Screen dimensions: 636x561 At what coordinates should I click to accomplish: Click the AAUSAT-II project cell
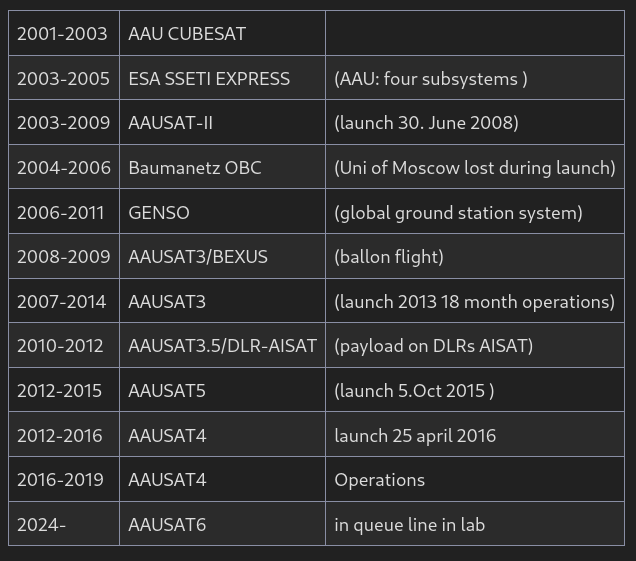pos(171,123)
